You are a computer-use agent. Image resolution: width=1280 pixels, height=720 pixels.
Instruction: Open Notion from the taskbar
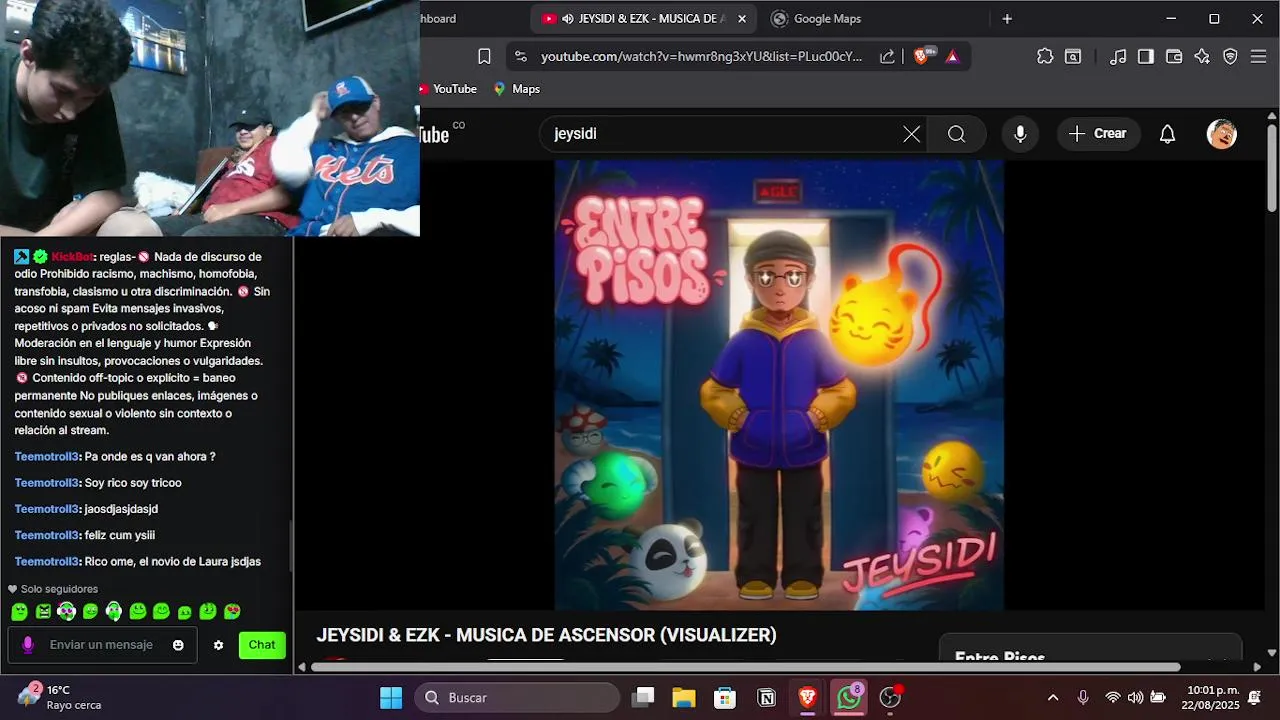pos(766,697)
